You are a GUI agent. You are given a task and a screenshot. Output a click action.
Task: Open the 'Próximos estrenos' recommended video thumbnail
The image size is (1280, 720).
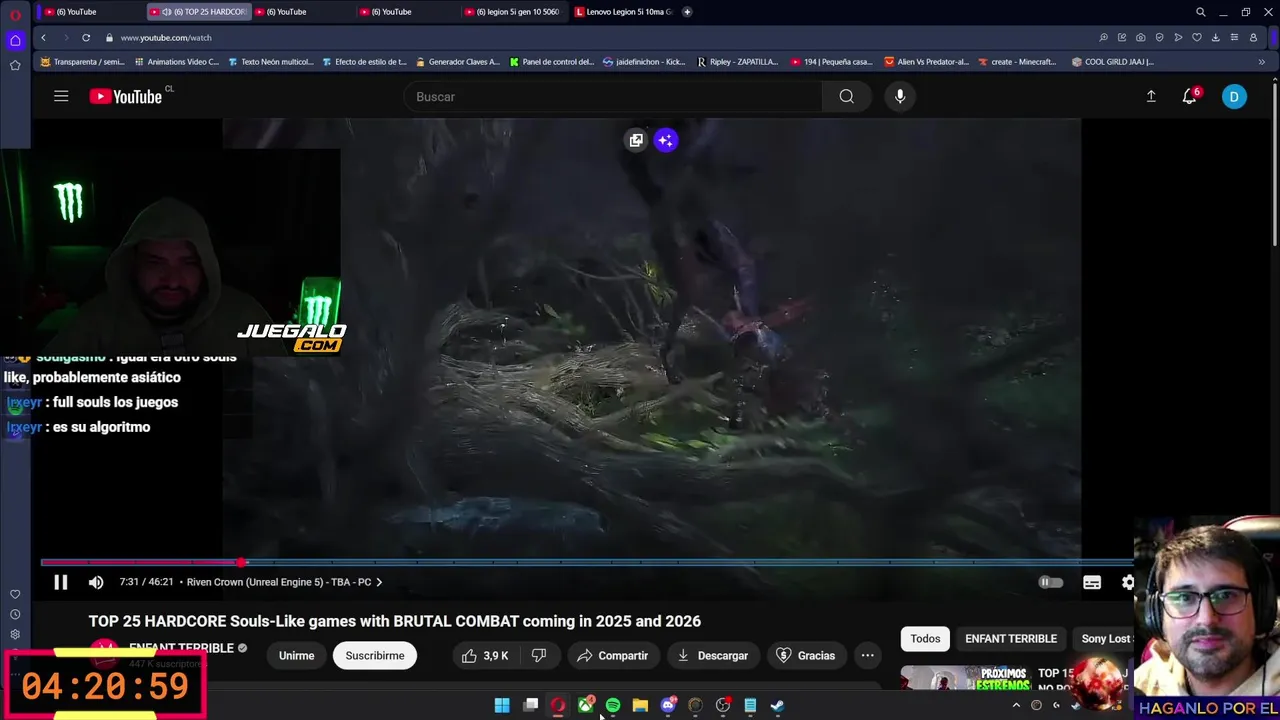tap(965, 679)
